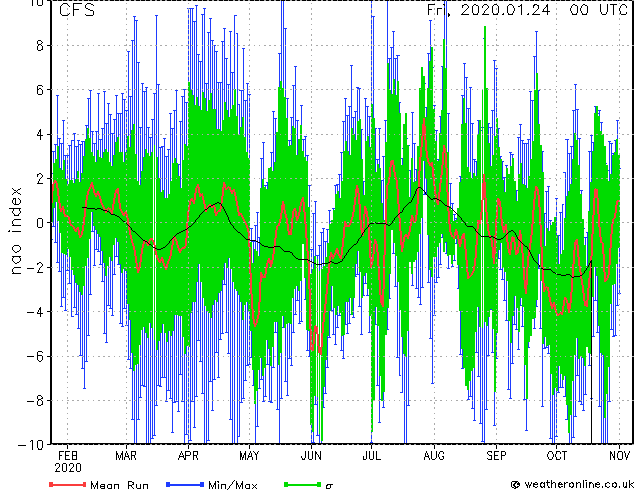Viewport: 634px width, 490px height.
Task: Click the OCT month label
Action: coord(557,456)
